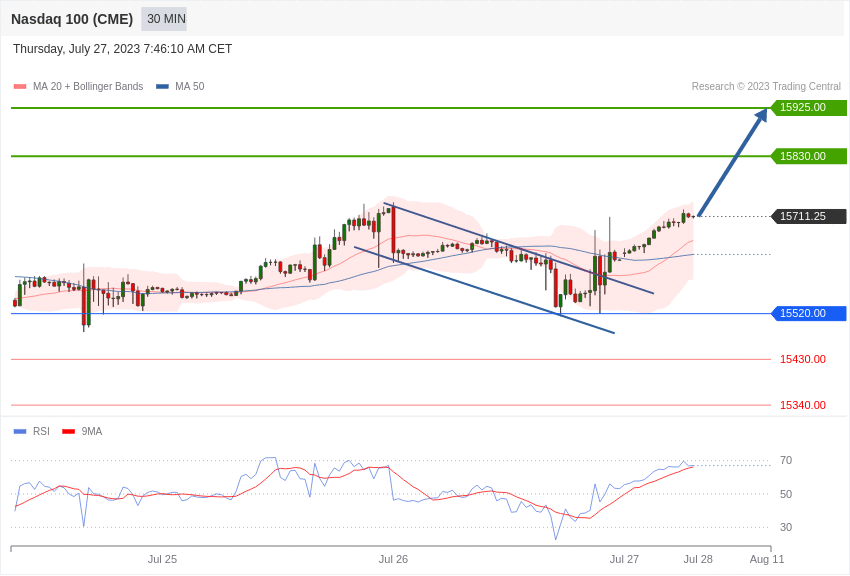This screenshot has height=576, width=850.
Task: Click the 30 MIN timeframe button
Action: coord(166,19)
